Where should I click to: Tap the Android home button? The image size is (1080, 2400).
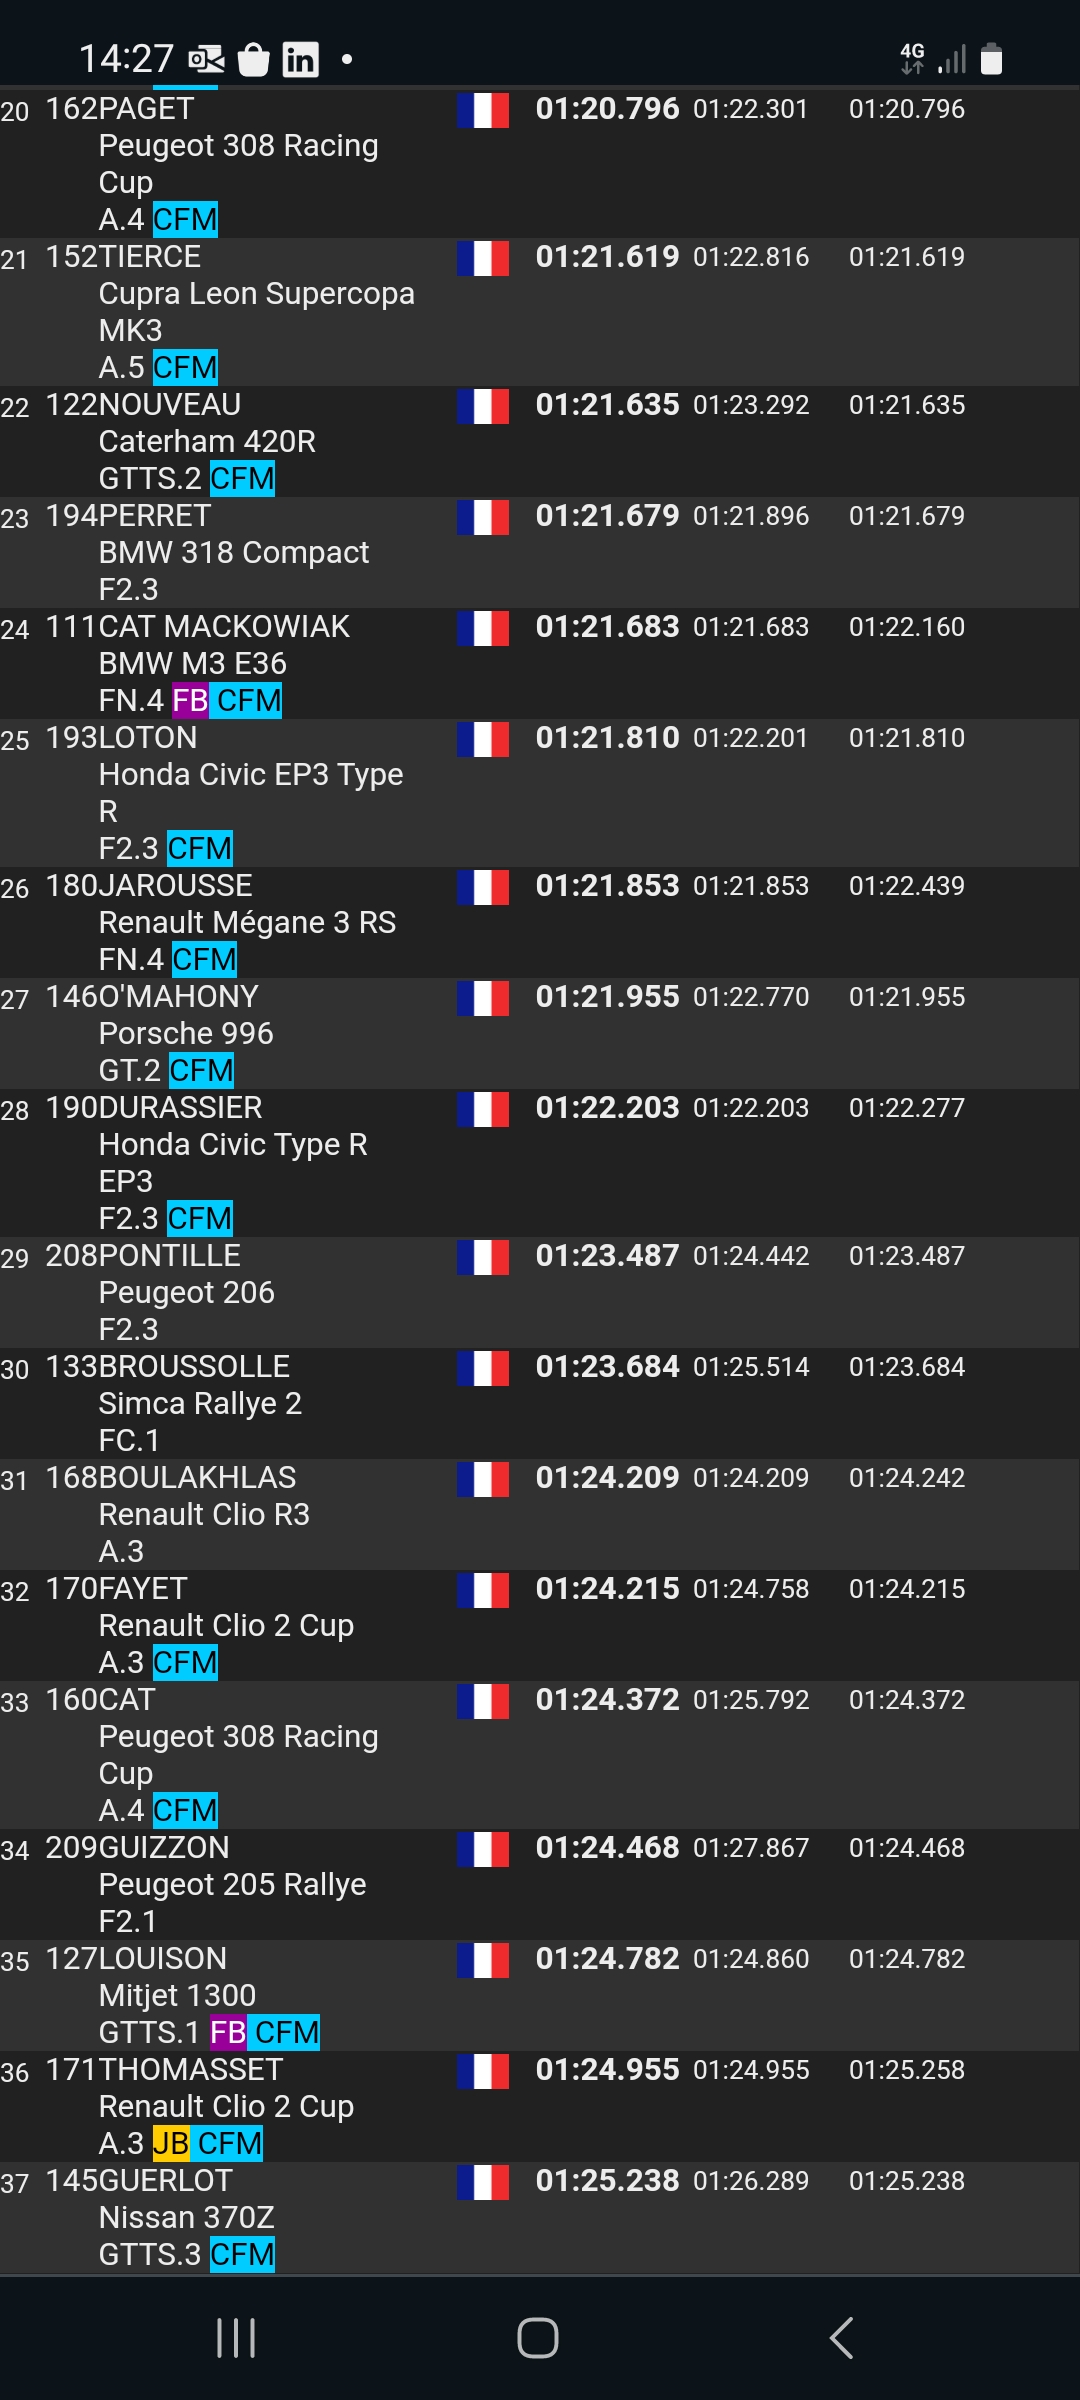538,2338
